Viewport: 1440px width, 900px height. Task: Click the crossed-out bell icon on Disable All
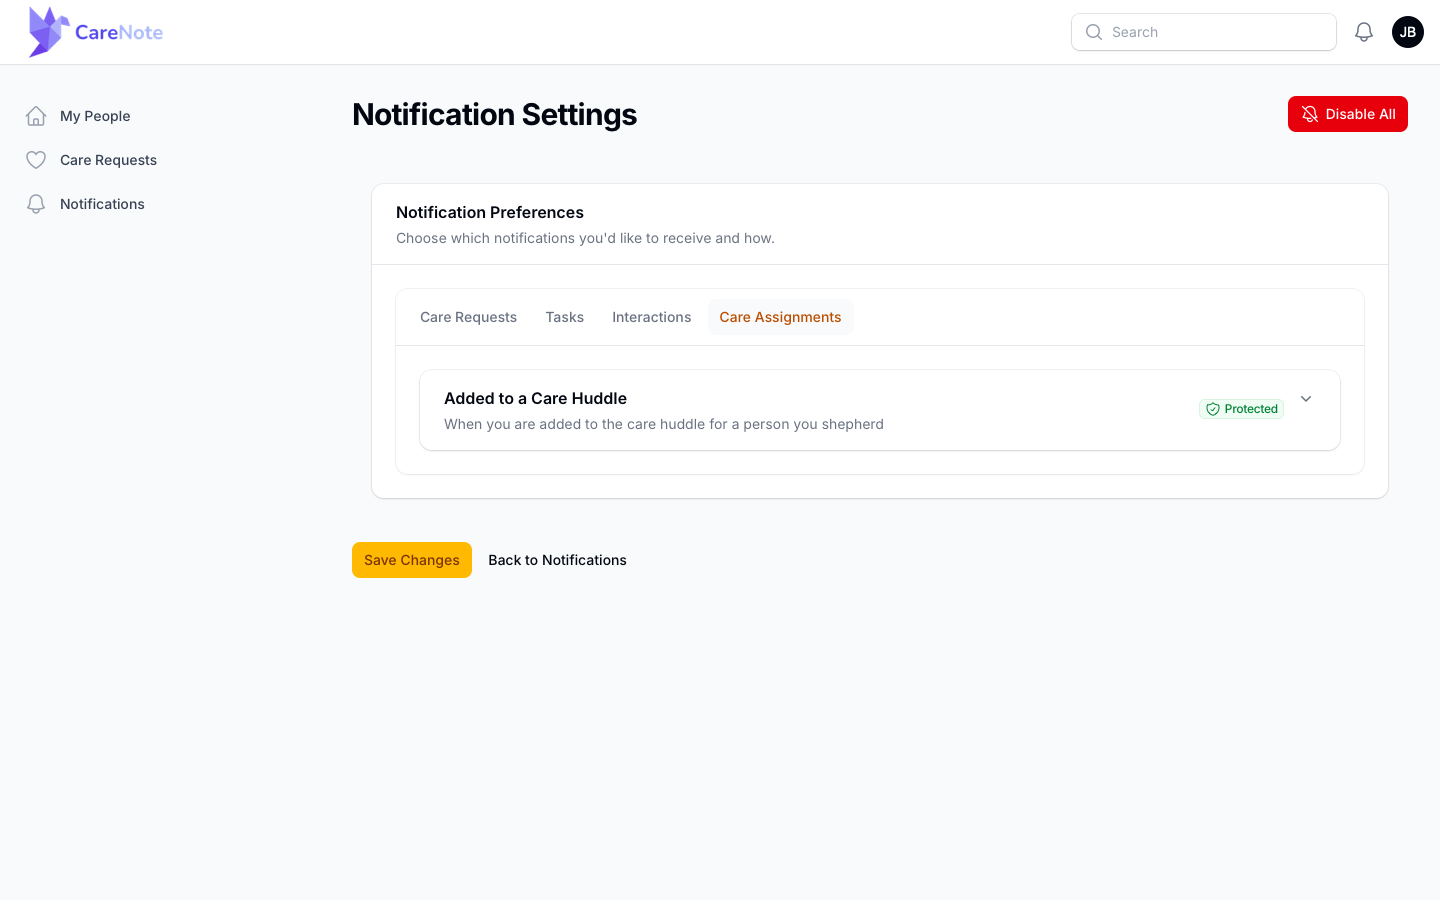point(1310,114)
